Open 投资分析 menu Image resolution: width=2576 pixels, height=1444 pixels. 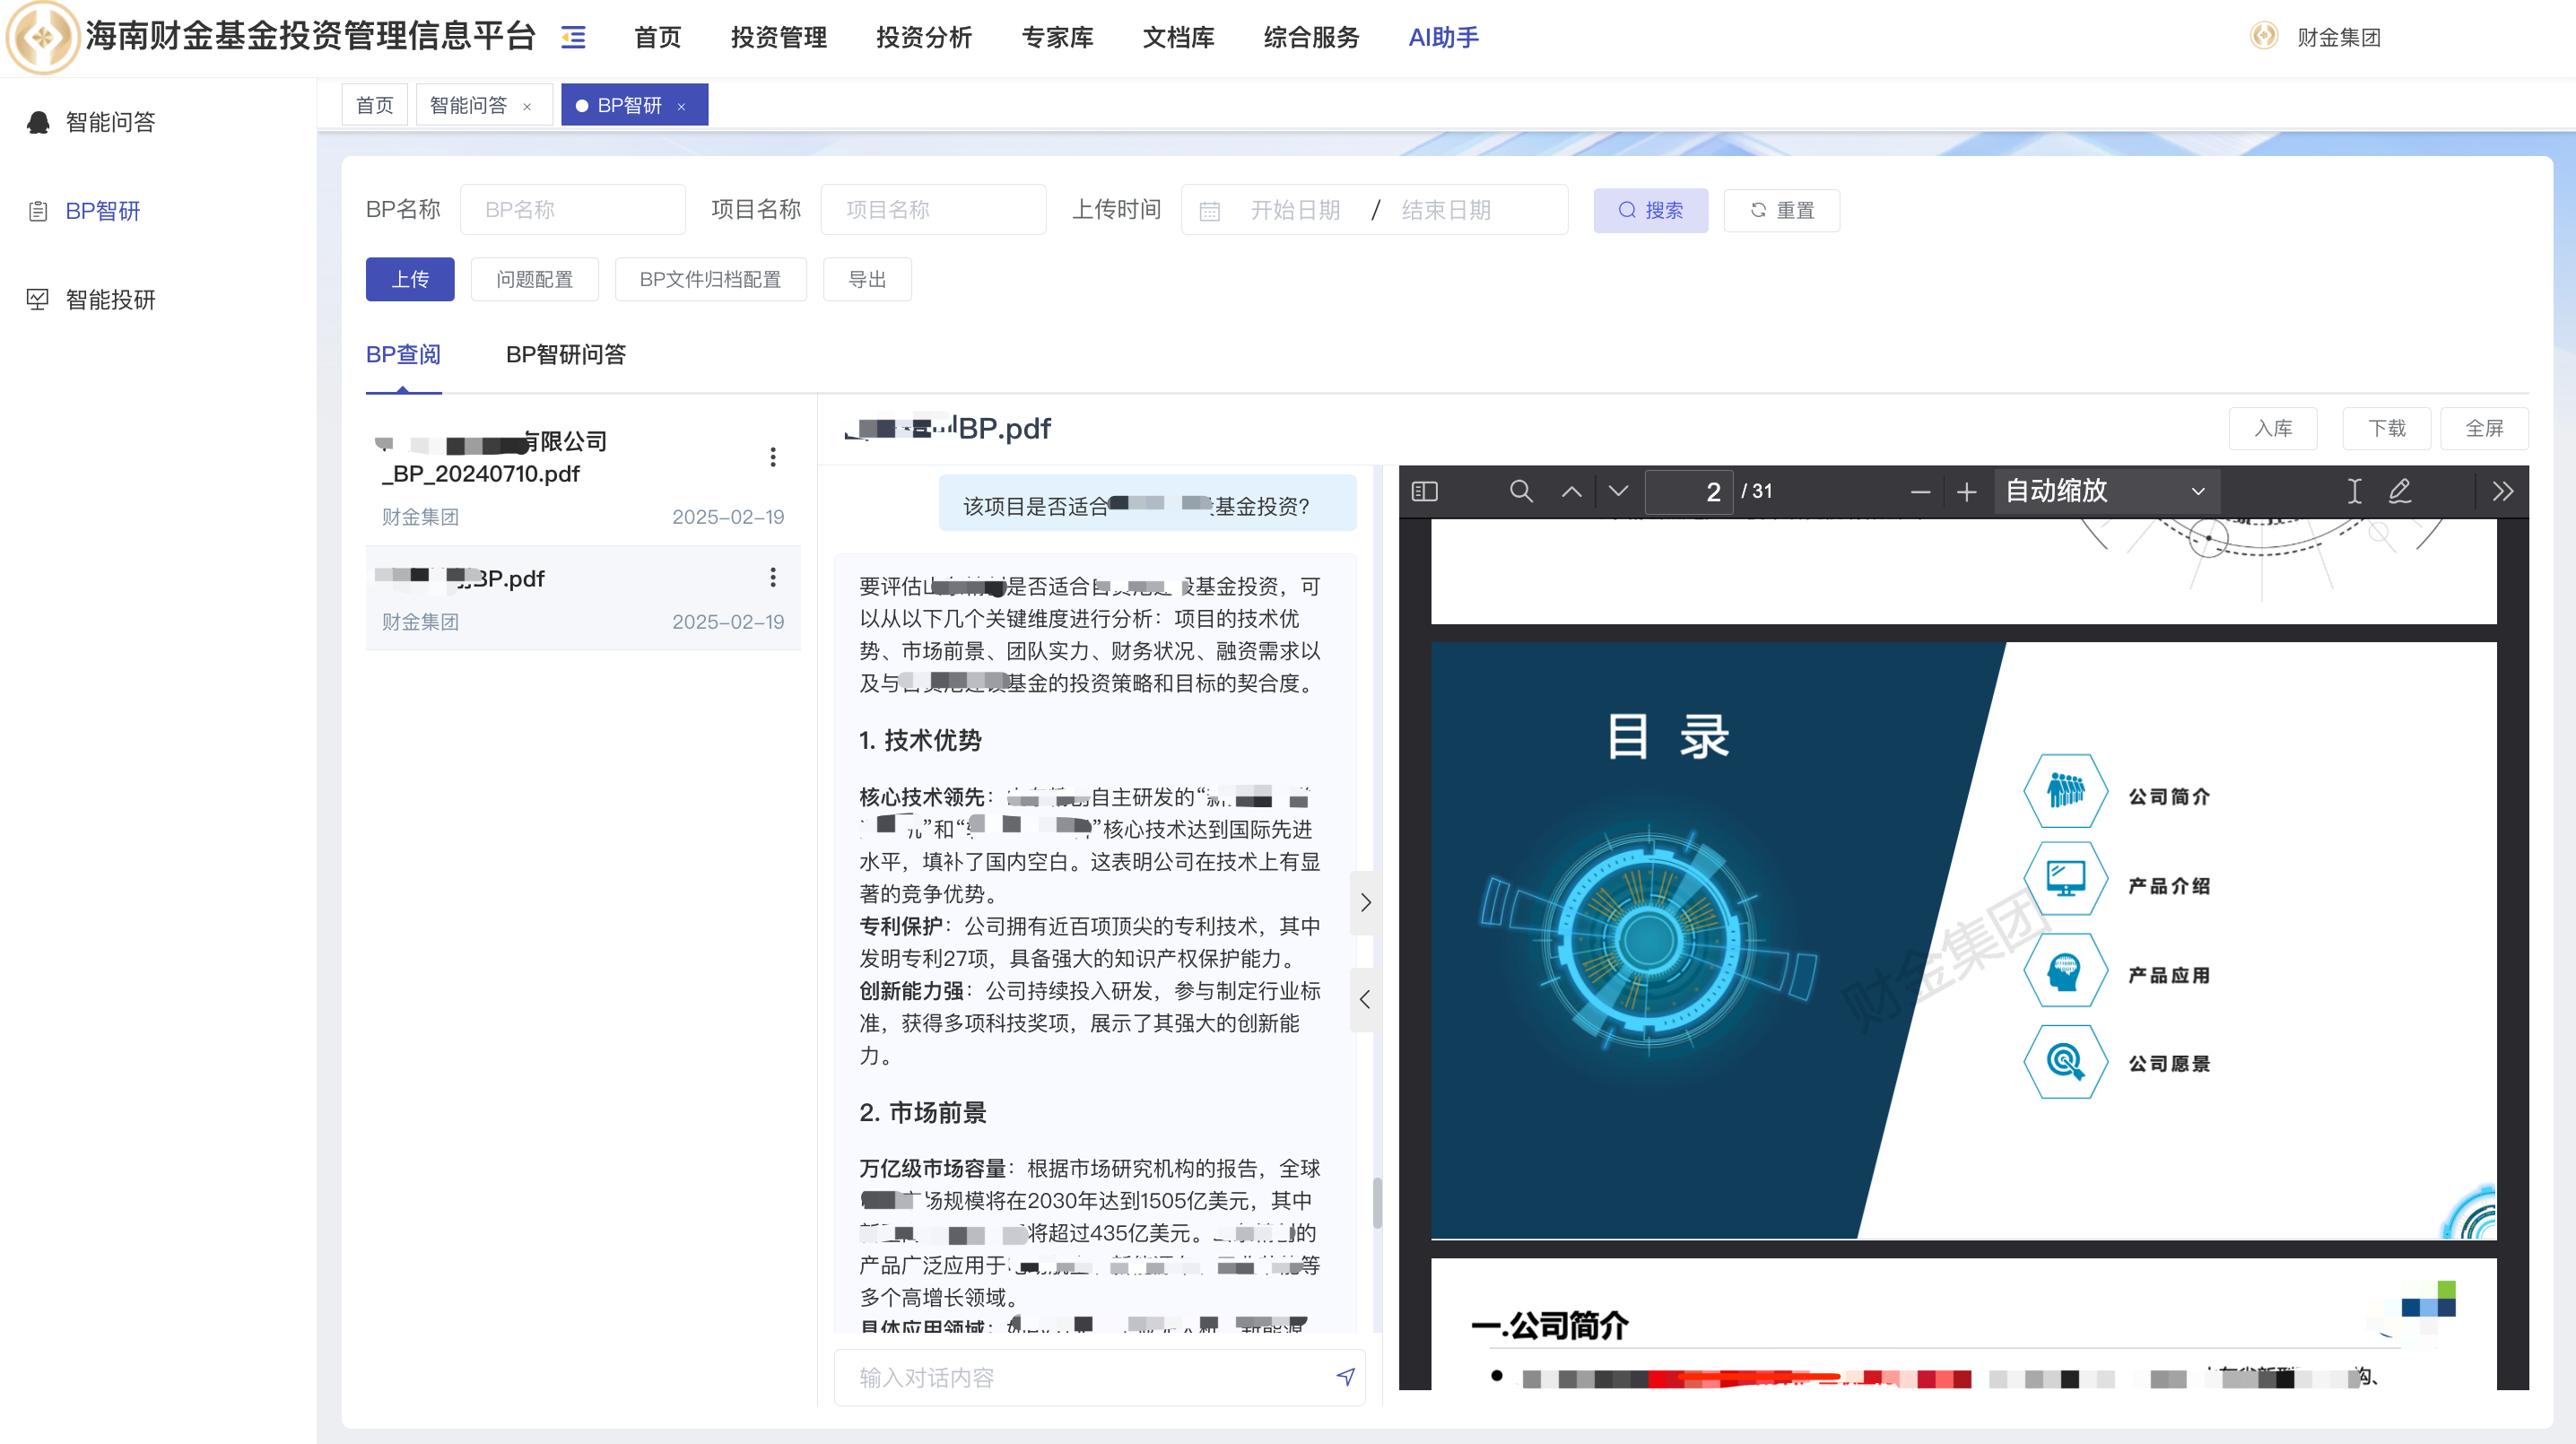(x=923, y=38)
